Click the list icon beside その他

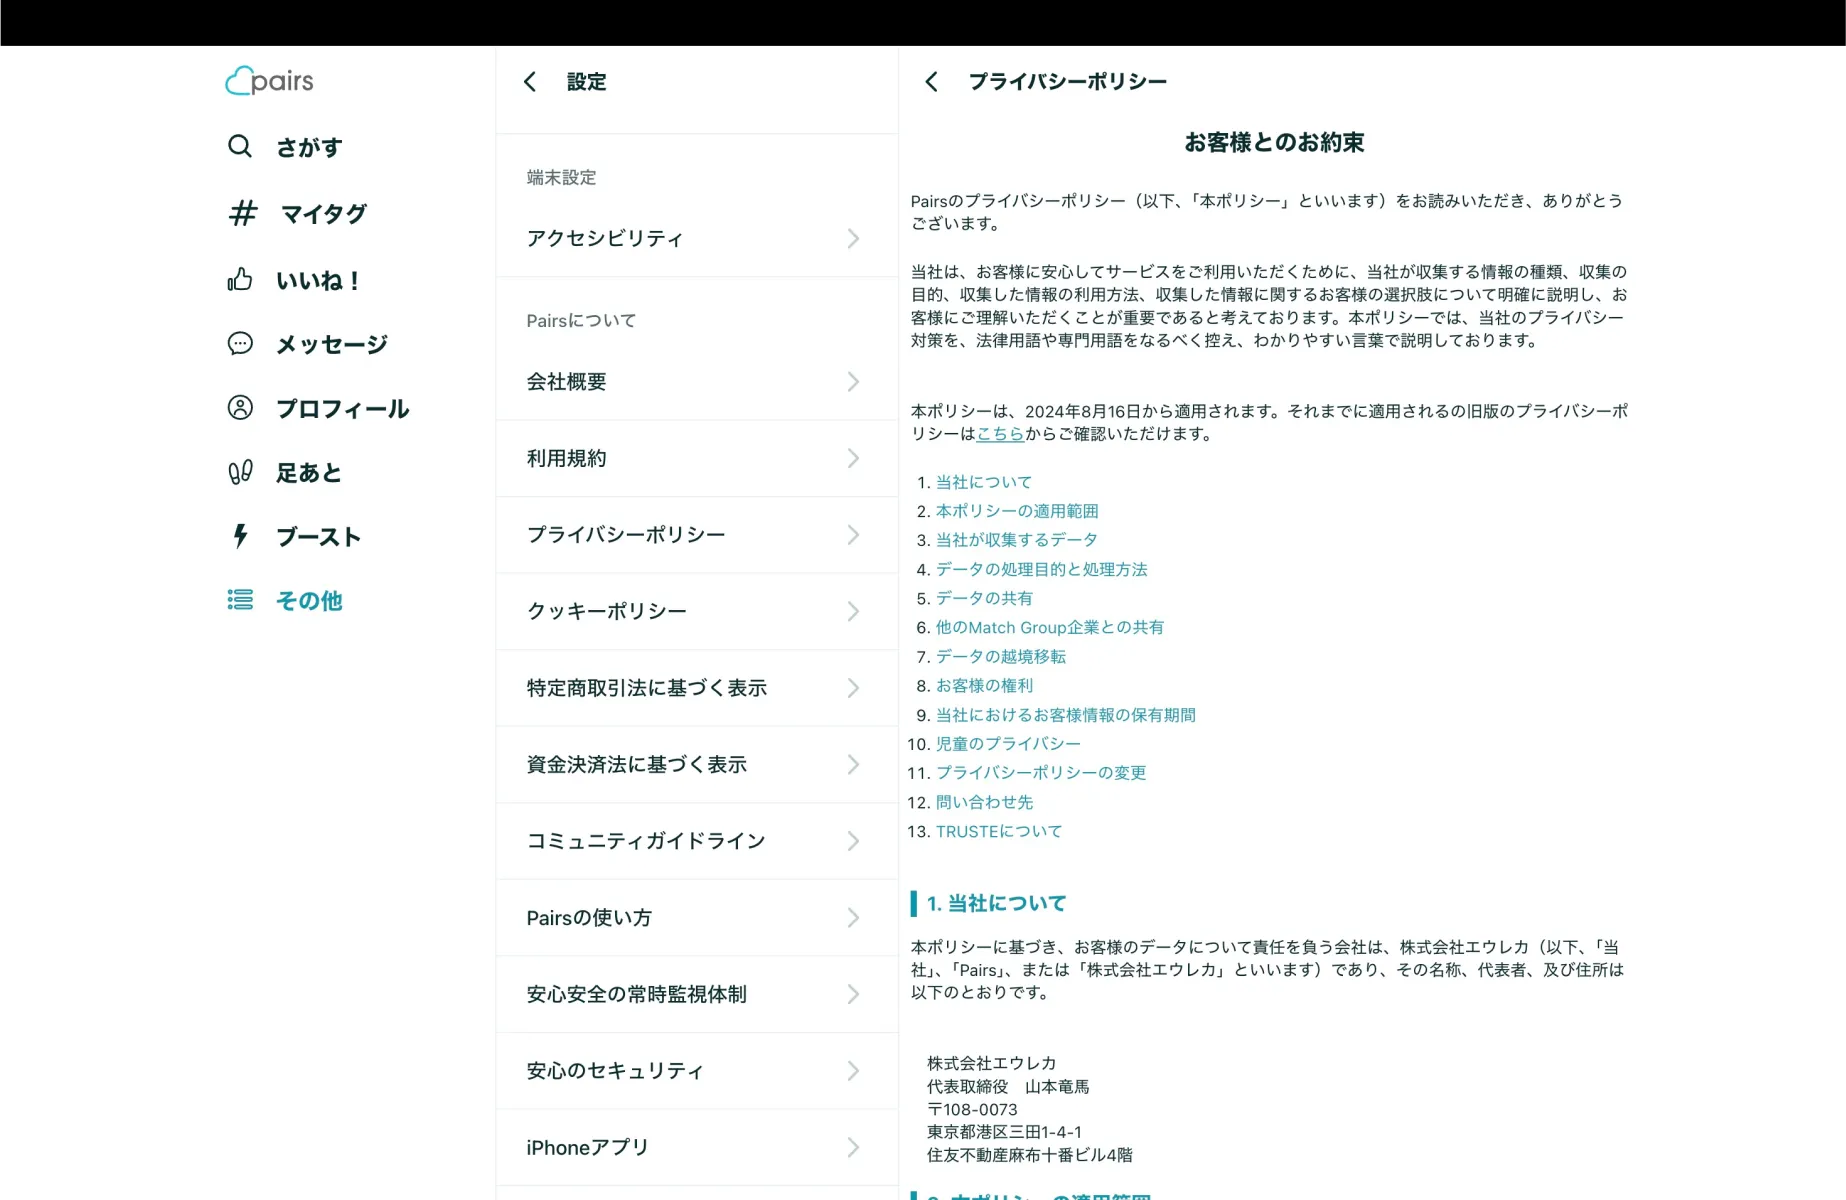[240, 600]
